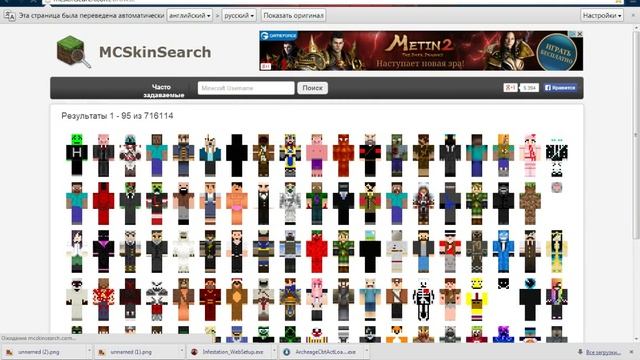The height and width of the screenshot is (360, 640).
Task: Open the green-faced skin with H shirt
Action: pyautogui.click(x=77, y=155)
